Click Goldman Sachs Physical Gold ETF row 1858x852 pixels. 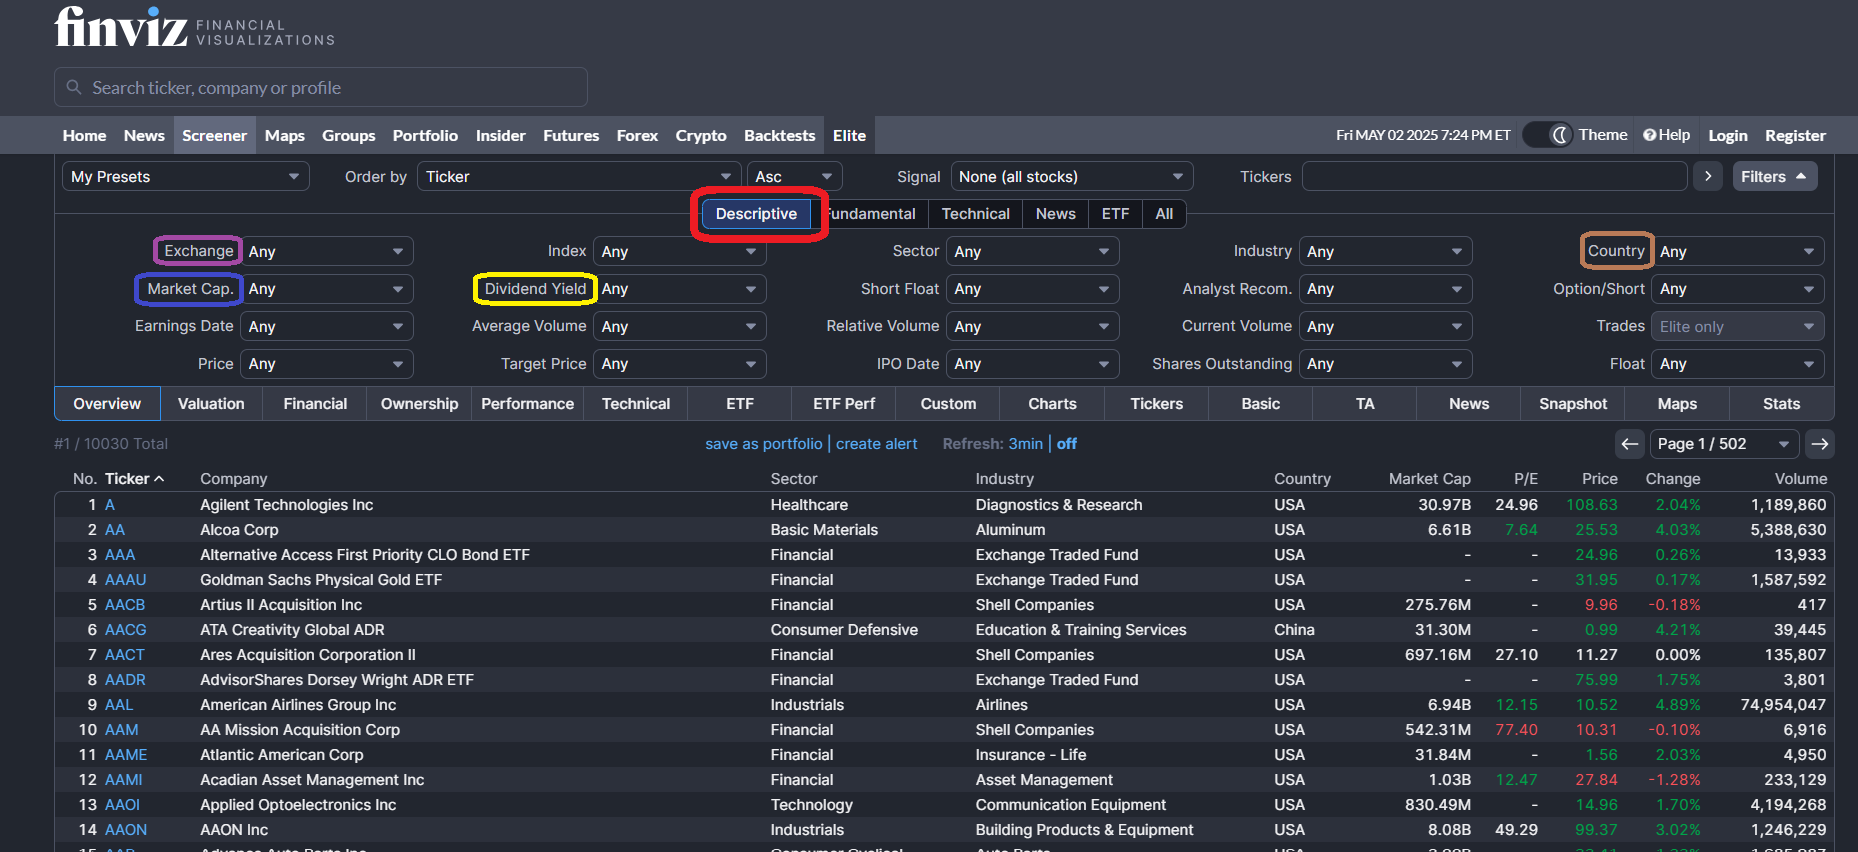pos(942,580)
